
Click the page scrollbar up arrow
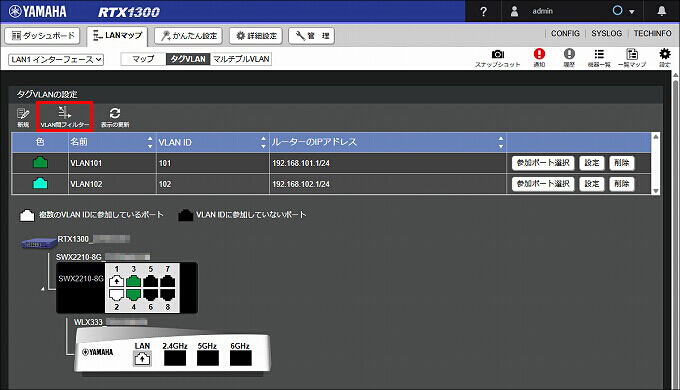tap(676, 75)
